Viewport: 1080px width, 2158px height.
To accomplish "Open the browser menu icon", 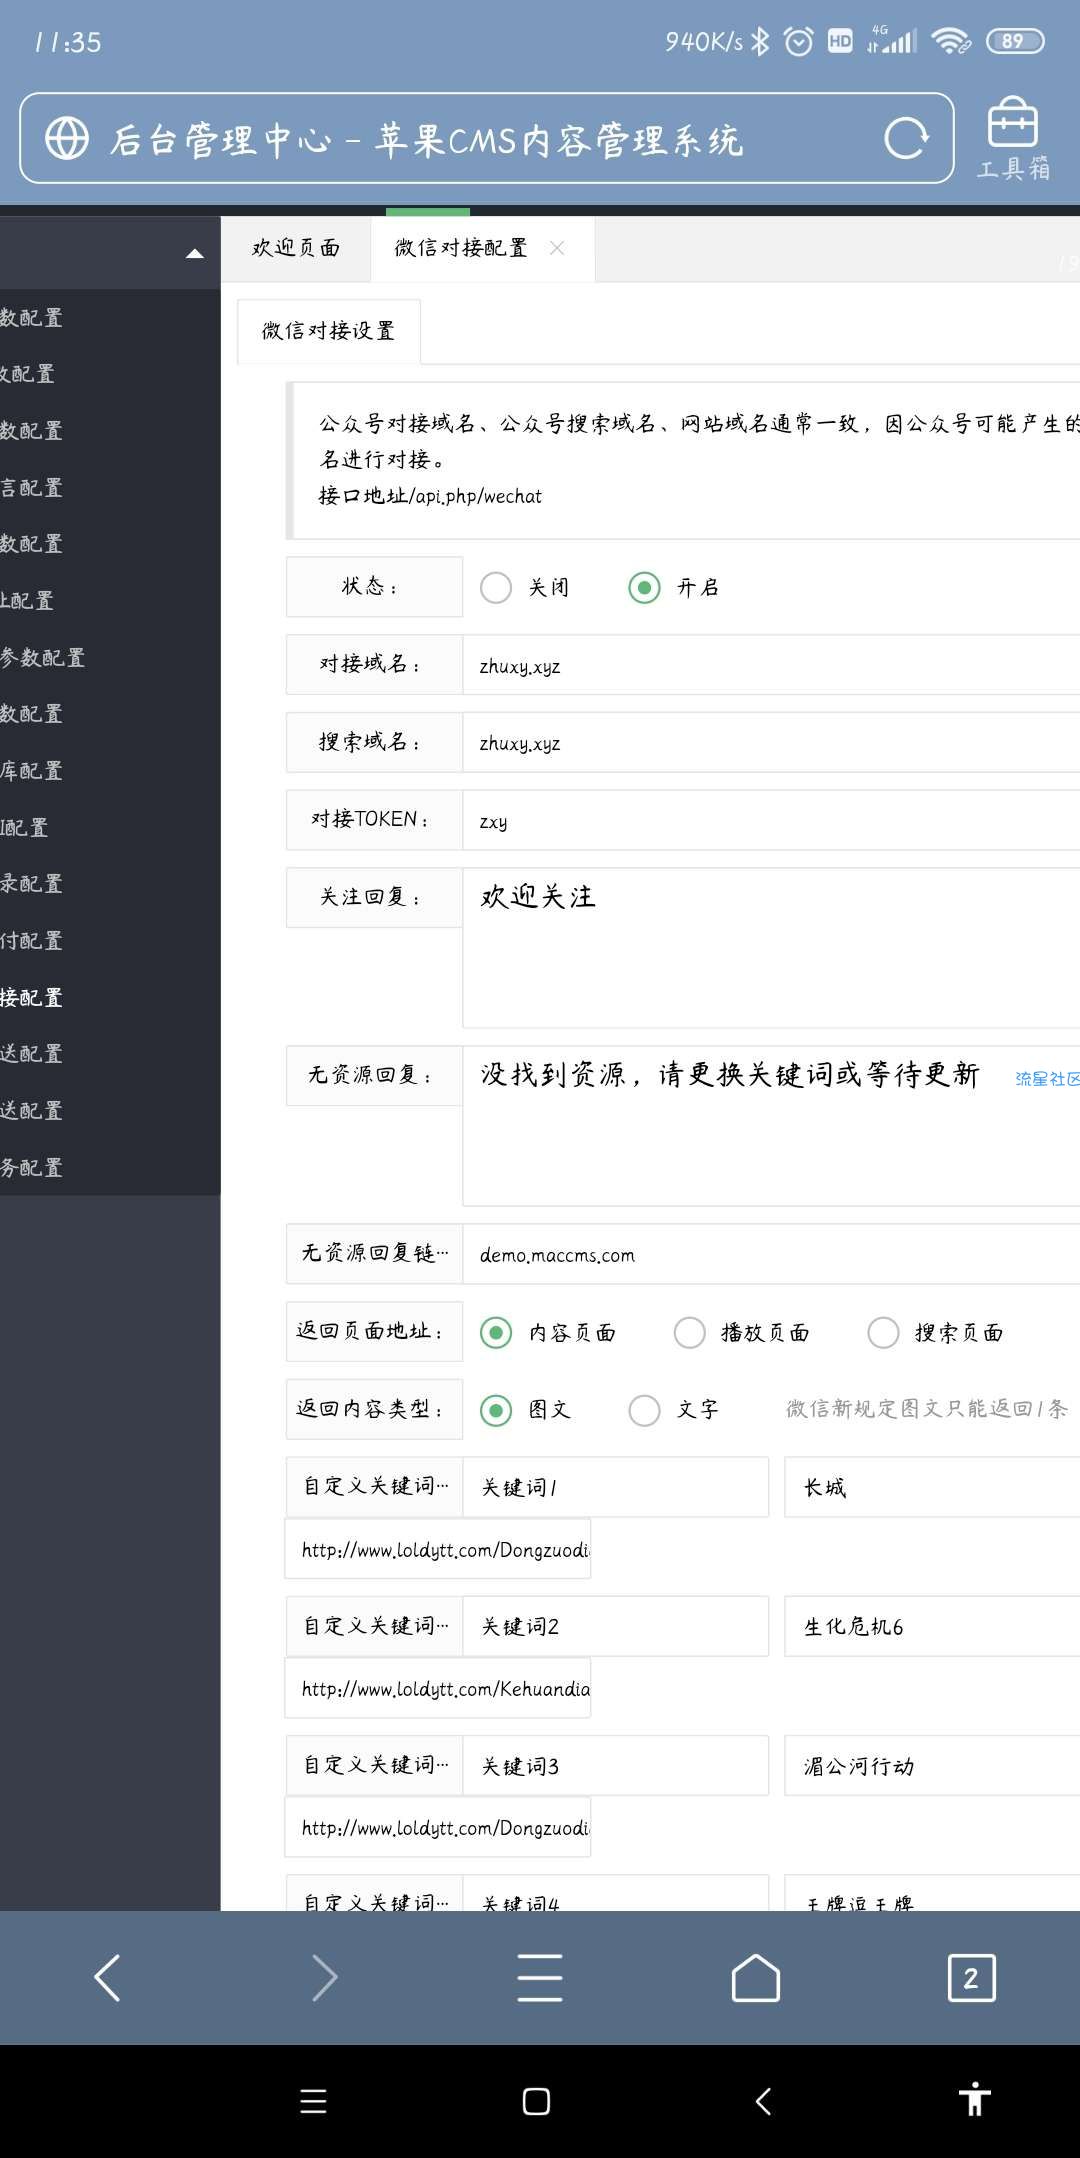I will pos(540,1978).
